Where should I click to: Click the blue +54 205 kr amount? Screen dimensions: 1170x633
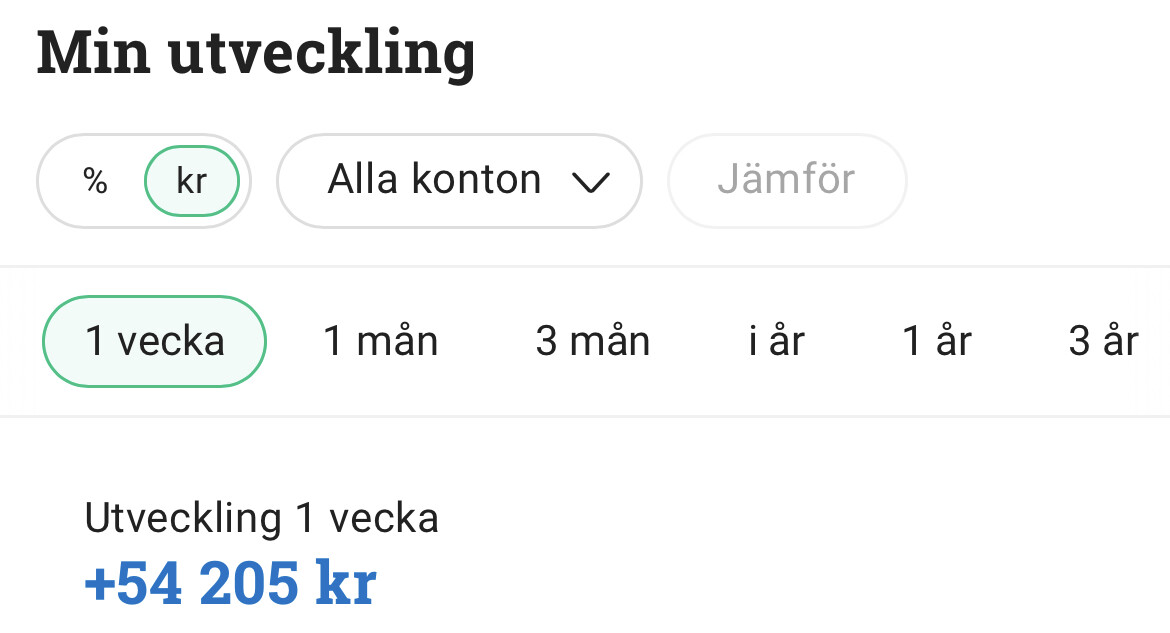tap(231, 583)
